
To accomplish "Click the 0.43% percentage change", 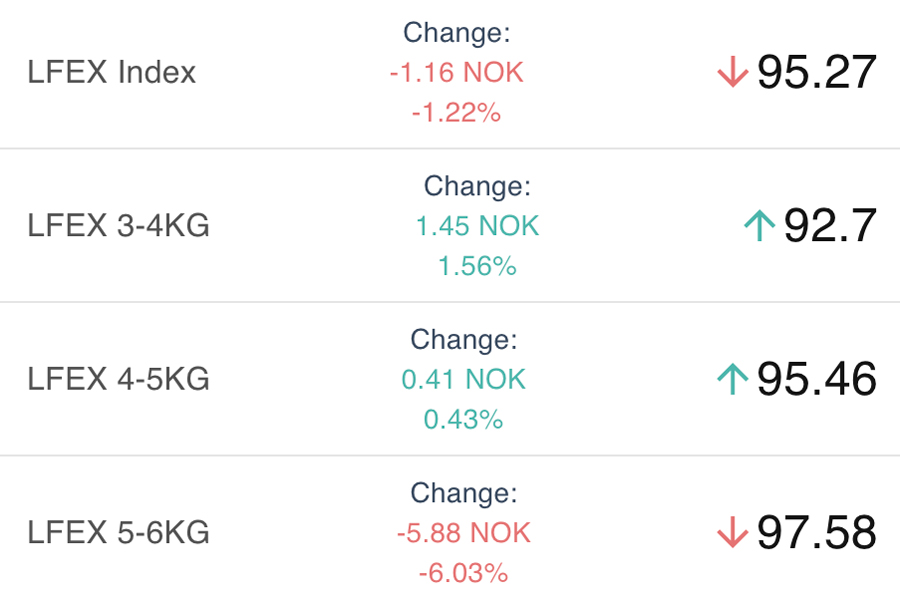I will [463, 419].
